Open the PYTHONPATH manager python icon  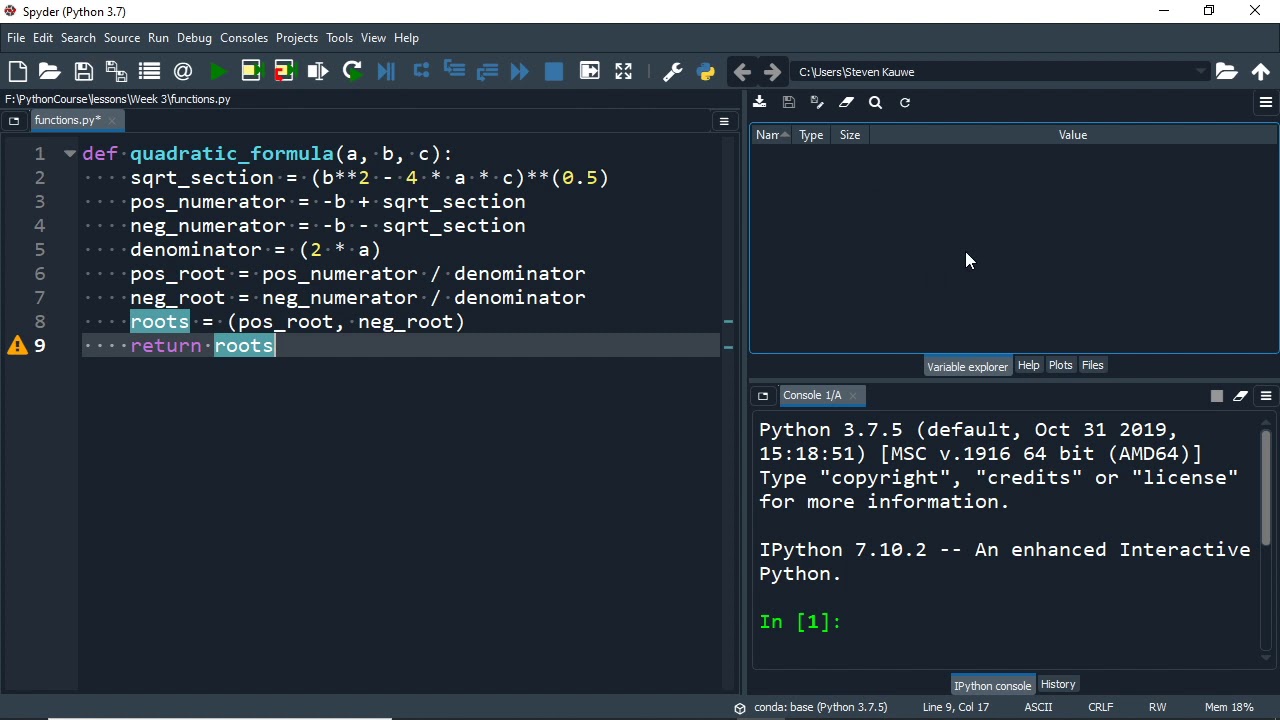(706, 72)
